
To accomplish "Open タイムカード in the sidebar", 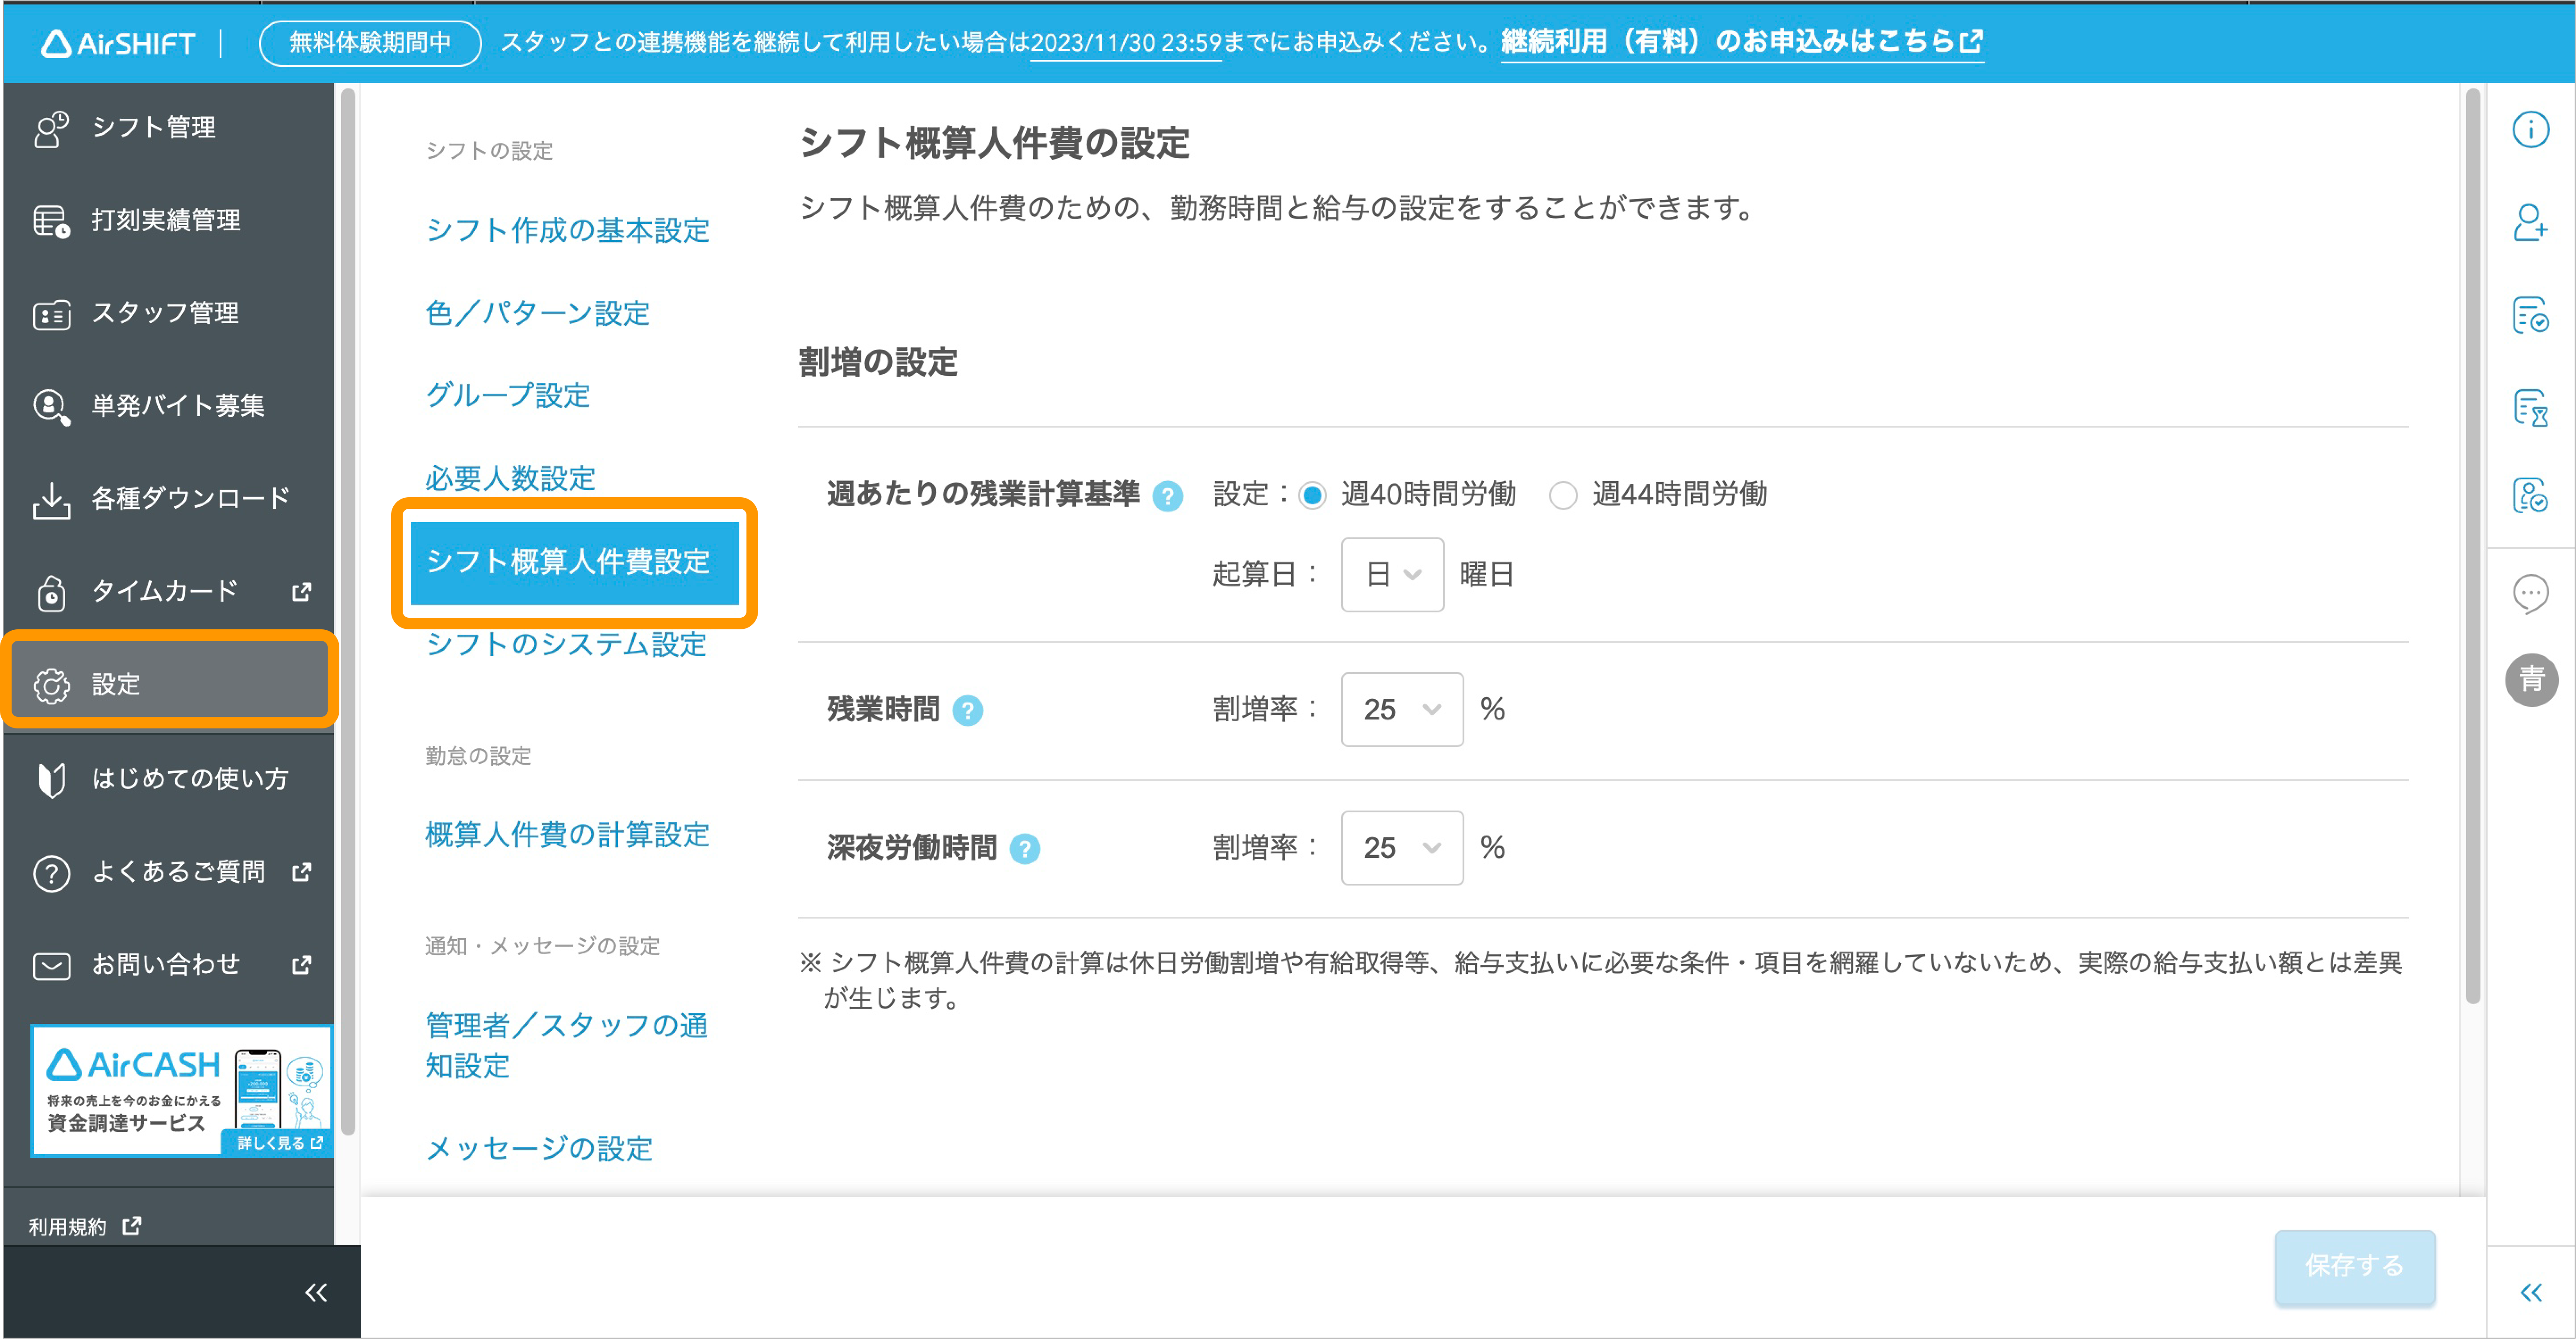I will [168, 591].
